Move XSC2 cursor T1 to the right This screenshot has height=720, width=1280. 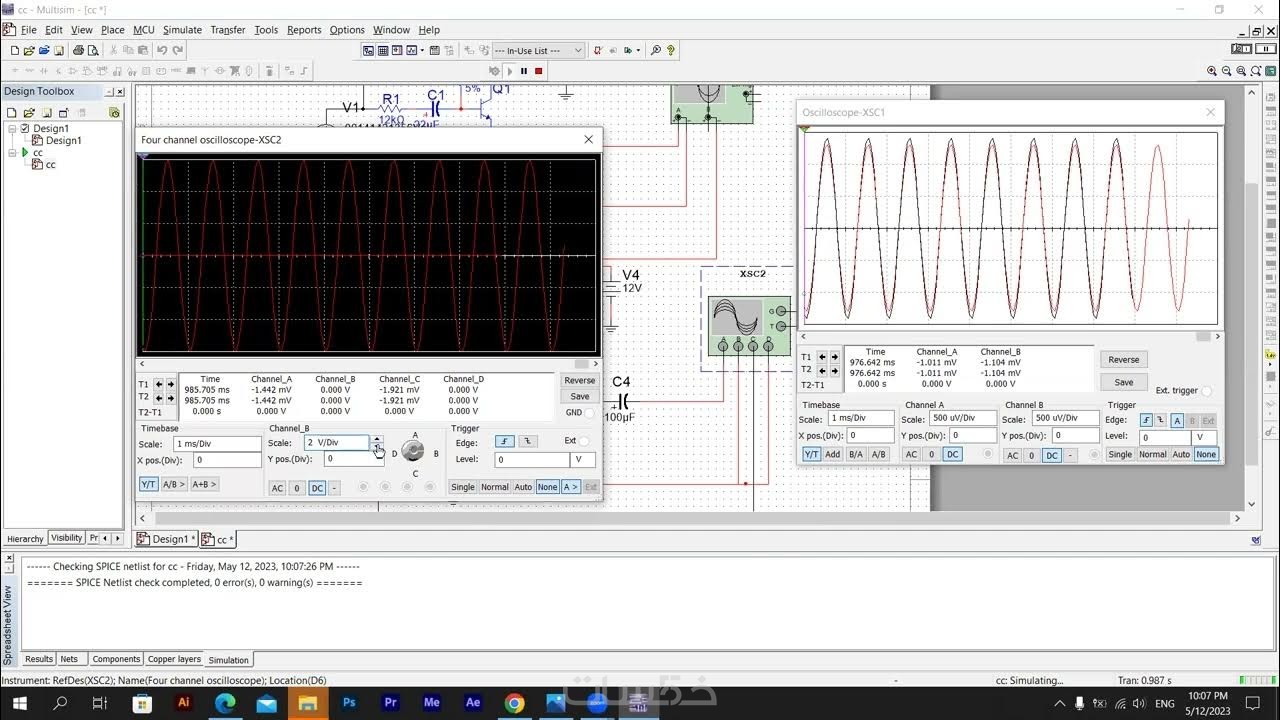tap(170, 384)
